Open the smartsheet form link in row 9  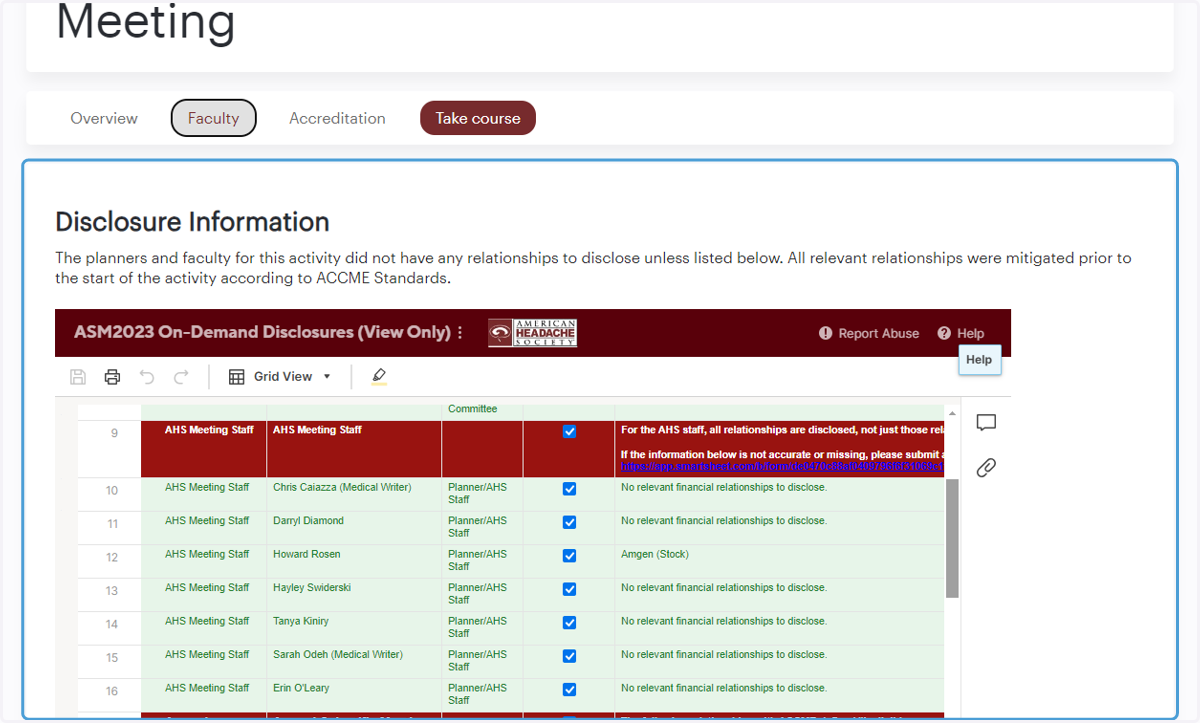coord(782,466)
